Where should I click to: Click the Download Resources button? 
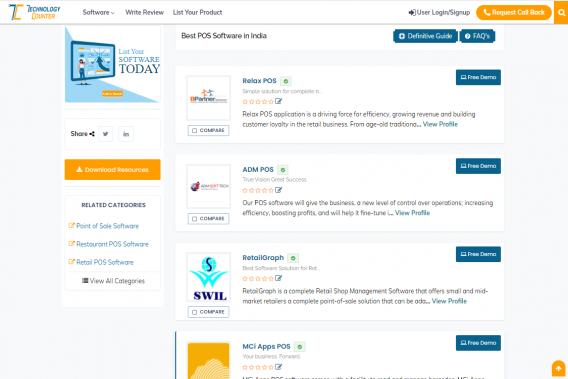point(112,170)
